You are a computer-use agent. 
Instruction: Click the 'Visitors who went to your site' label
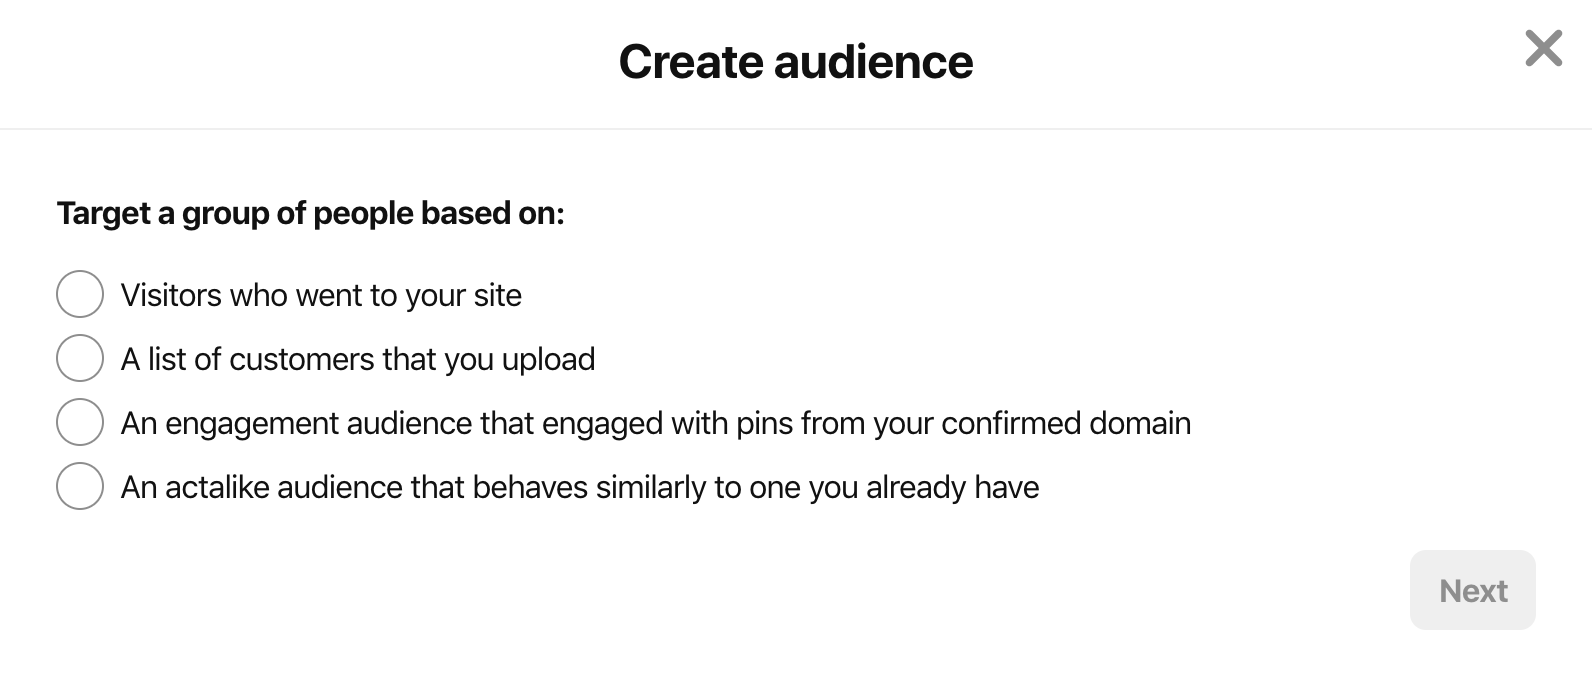[x=321, y=295]
